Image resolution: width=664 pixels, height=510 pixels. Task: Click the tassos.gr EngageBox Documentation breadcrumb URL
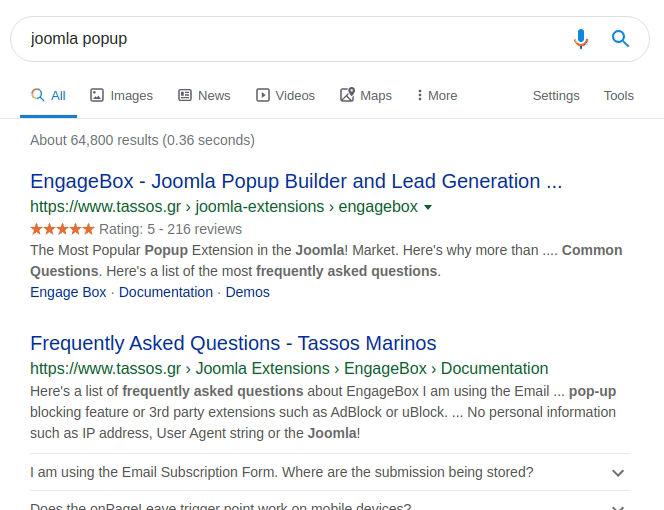(x=289, y=369)
